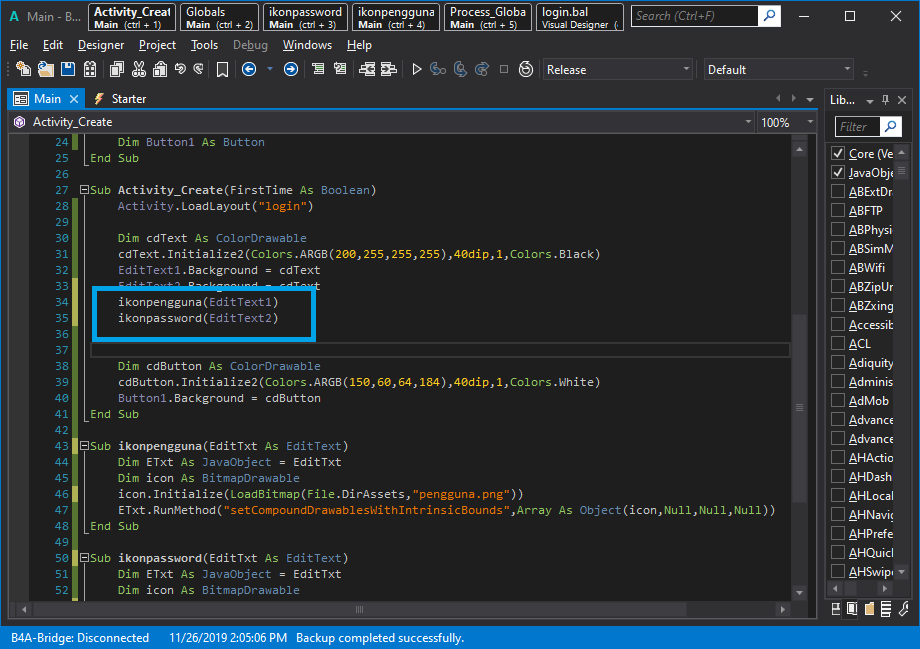Navigate backward with the left arrow icon
920x649 pixels.
point(249,69)
